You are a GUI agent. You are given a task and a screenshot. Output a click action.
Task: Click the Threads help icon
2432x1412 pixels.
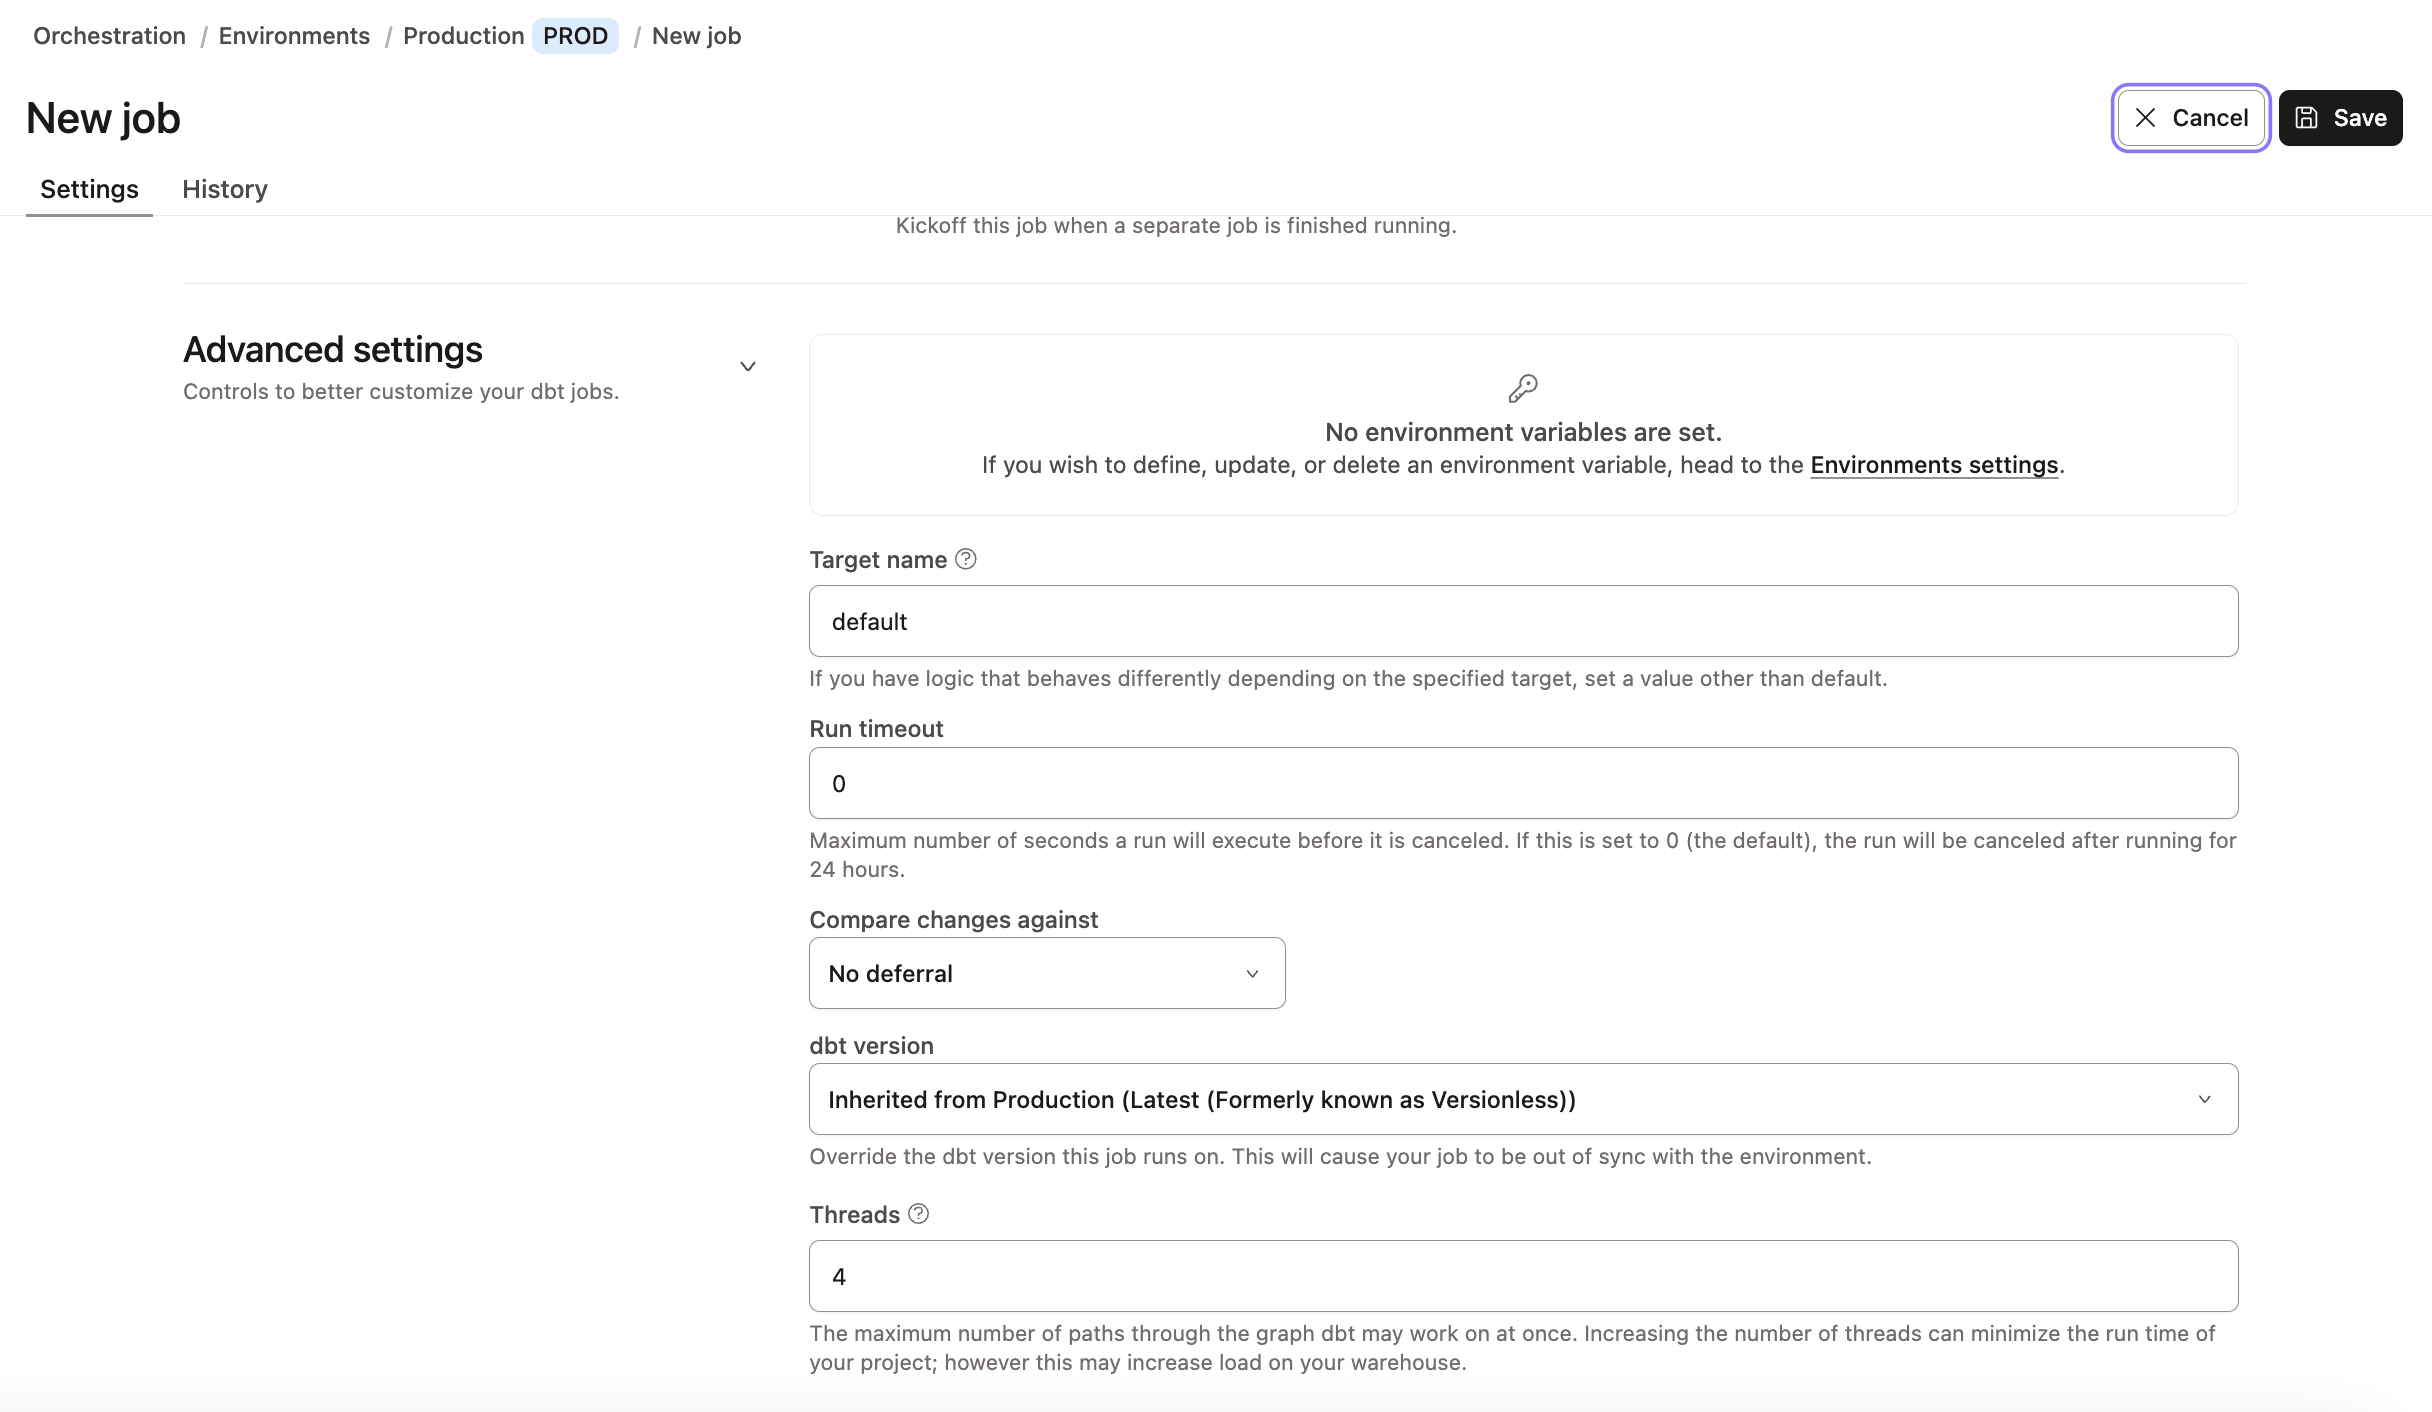(x=917, y=1214)
